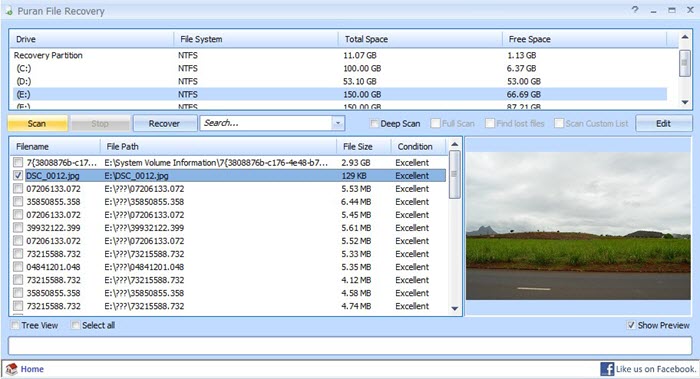This screenshot has height=379, width=700.
Task: Sort by the Total Space column header
Action: 420,39
